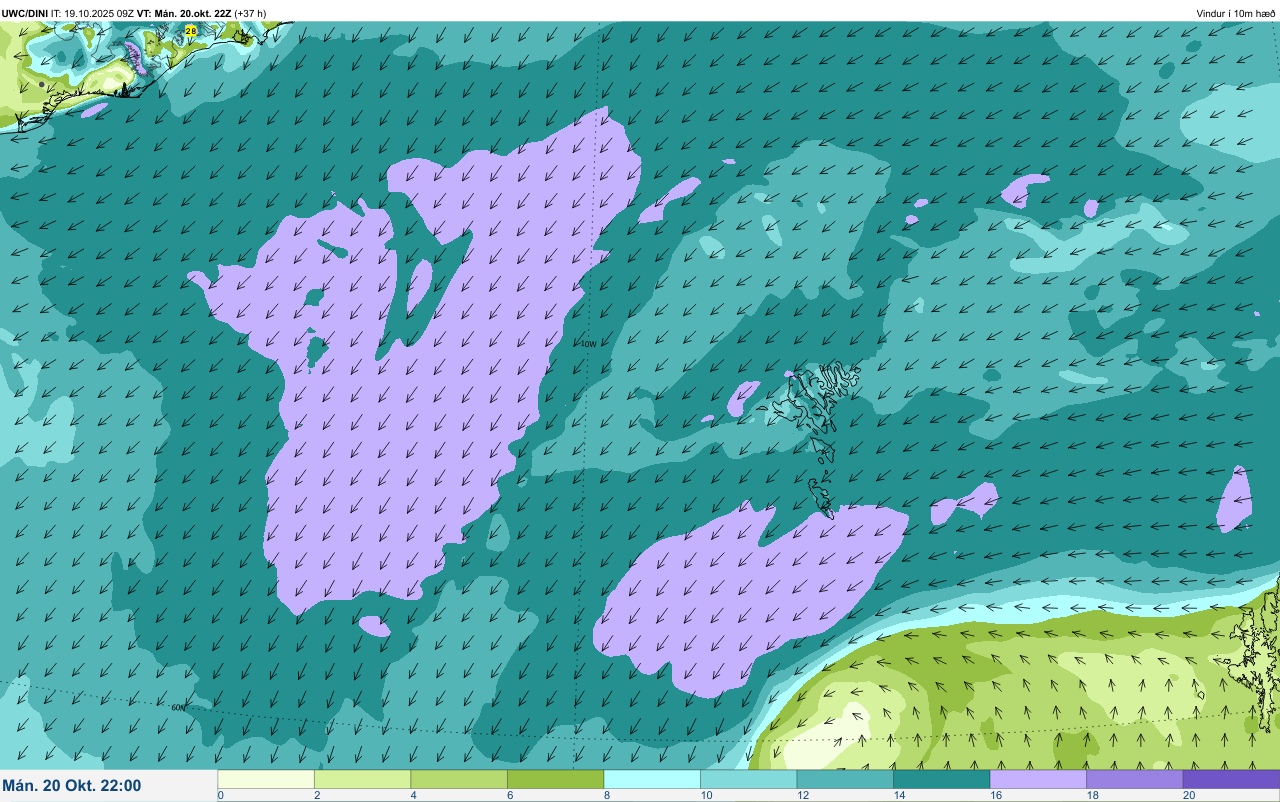Click the legend value 0
The width and height of the screenshot is (1280, 802).
[220, 795]
